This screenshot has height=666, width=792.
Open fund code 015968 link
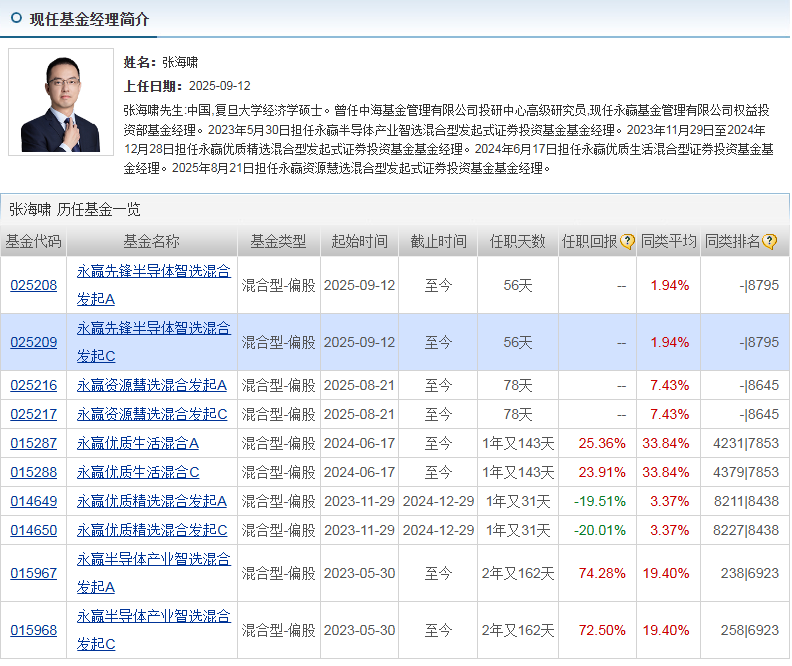34,630
